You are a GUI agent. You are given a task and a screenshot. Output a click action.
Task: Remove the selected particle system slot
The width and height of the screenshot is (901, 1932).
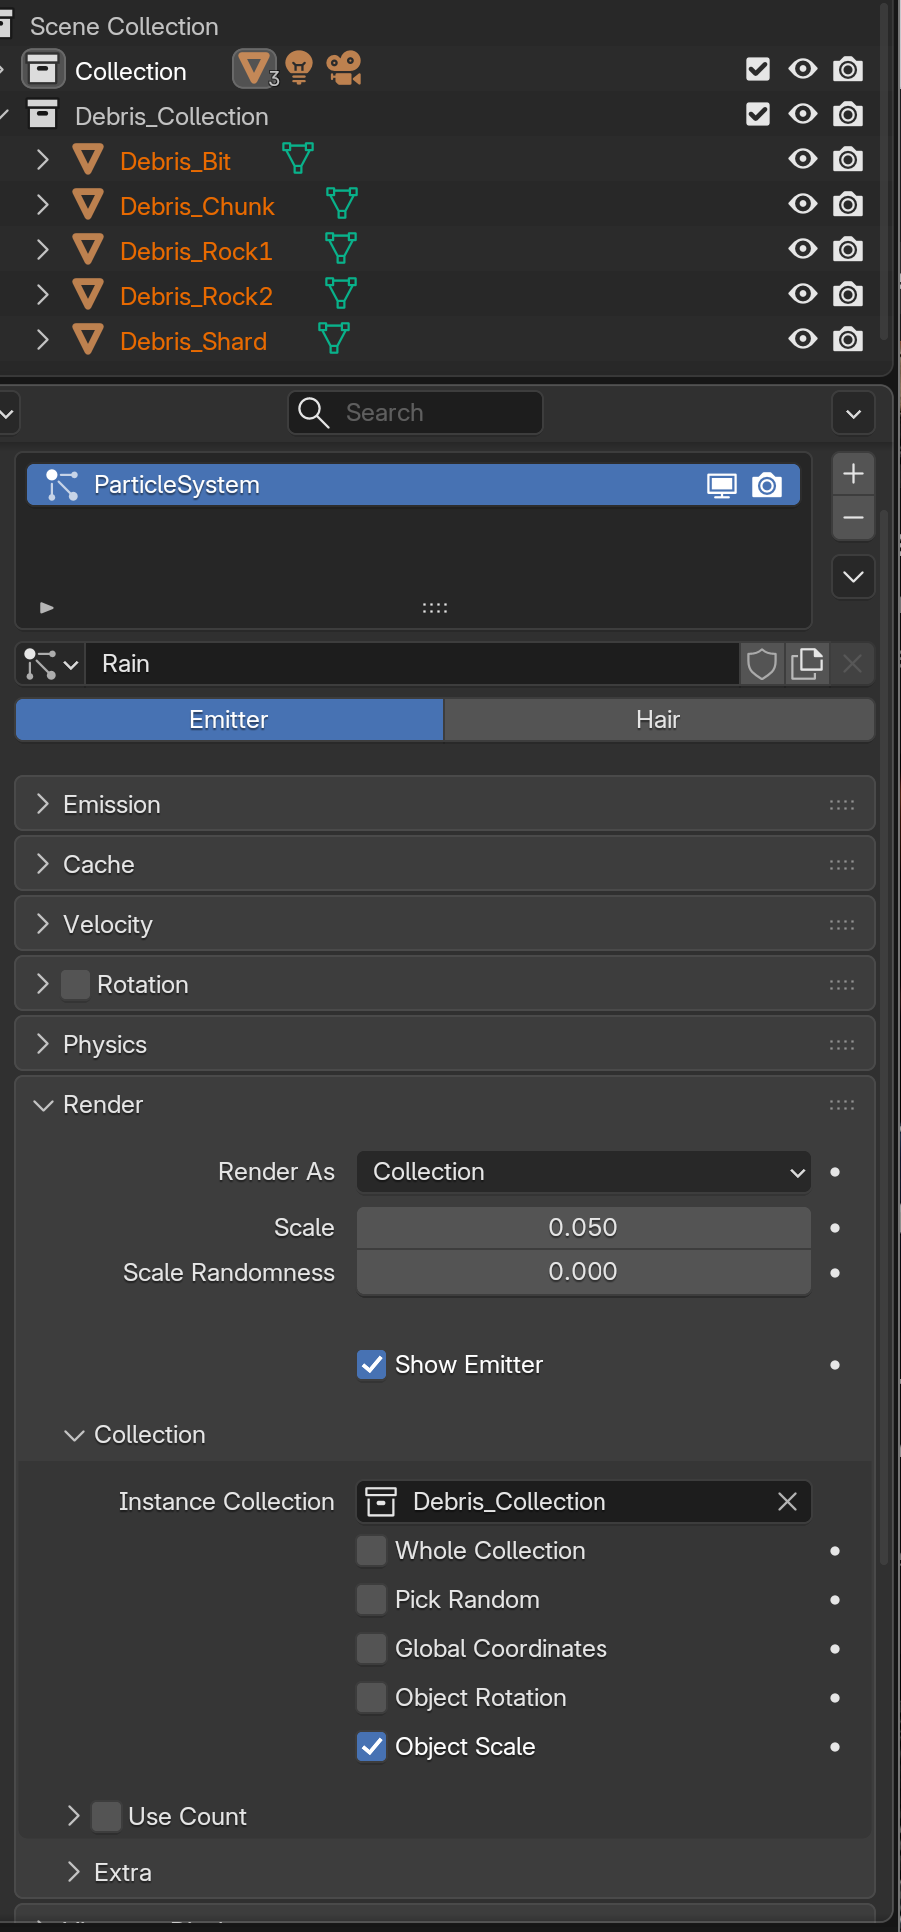pyautogui.click(x=853, y=518)
